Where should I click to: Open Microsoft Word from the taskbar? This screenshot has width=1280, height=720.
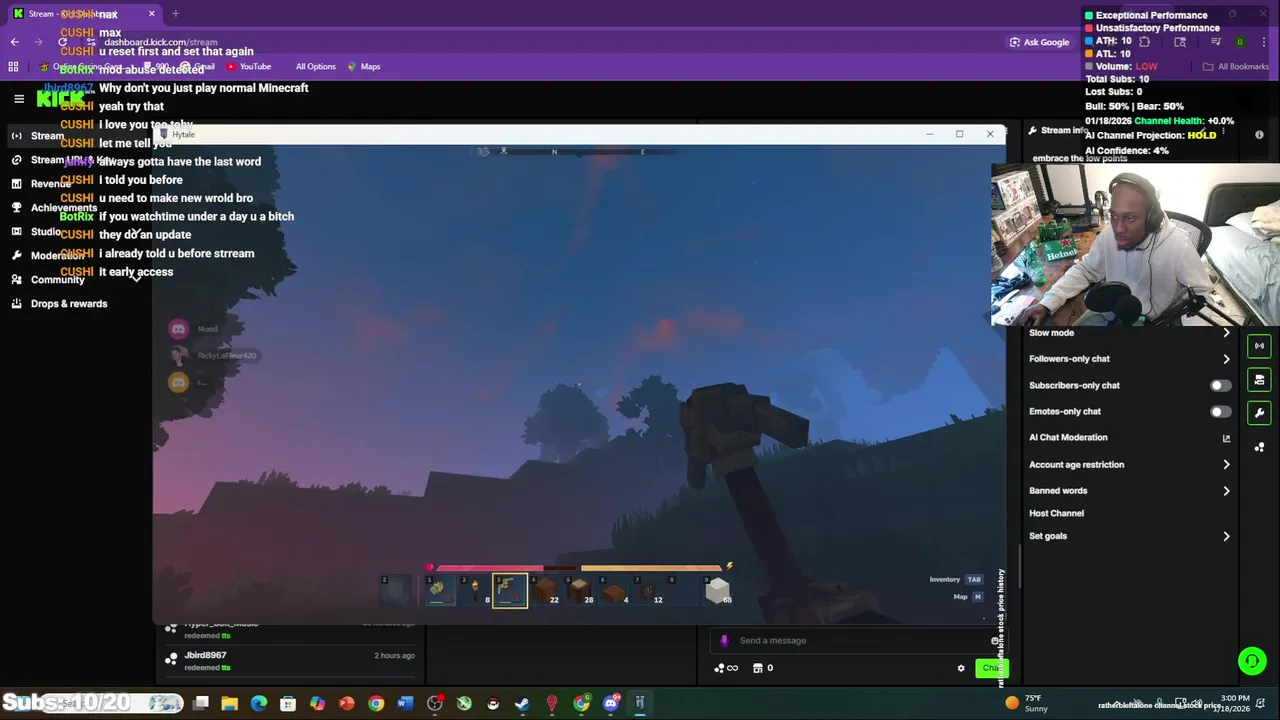405,704
